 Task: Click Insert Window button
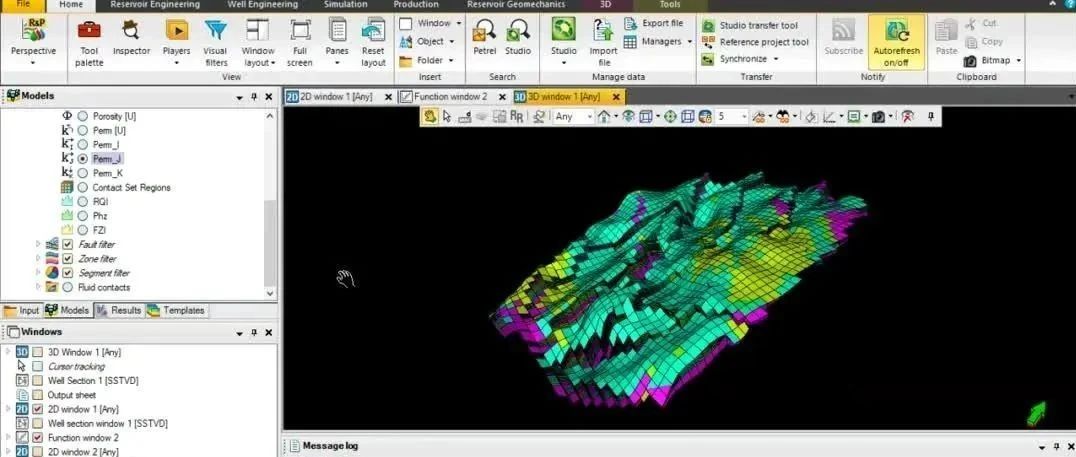430,23
